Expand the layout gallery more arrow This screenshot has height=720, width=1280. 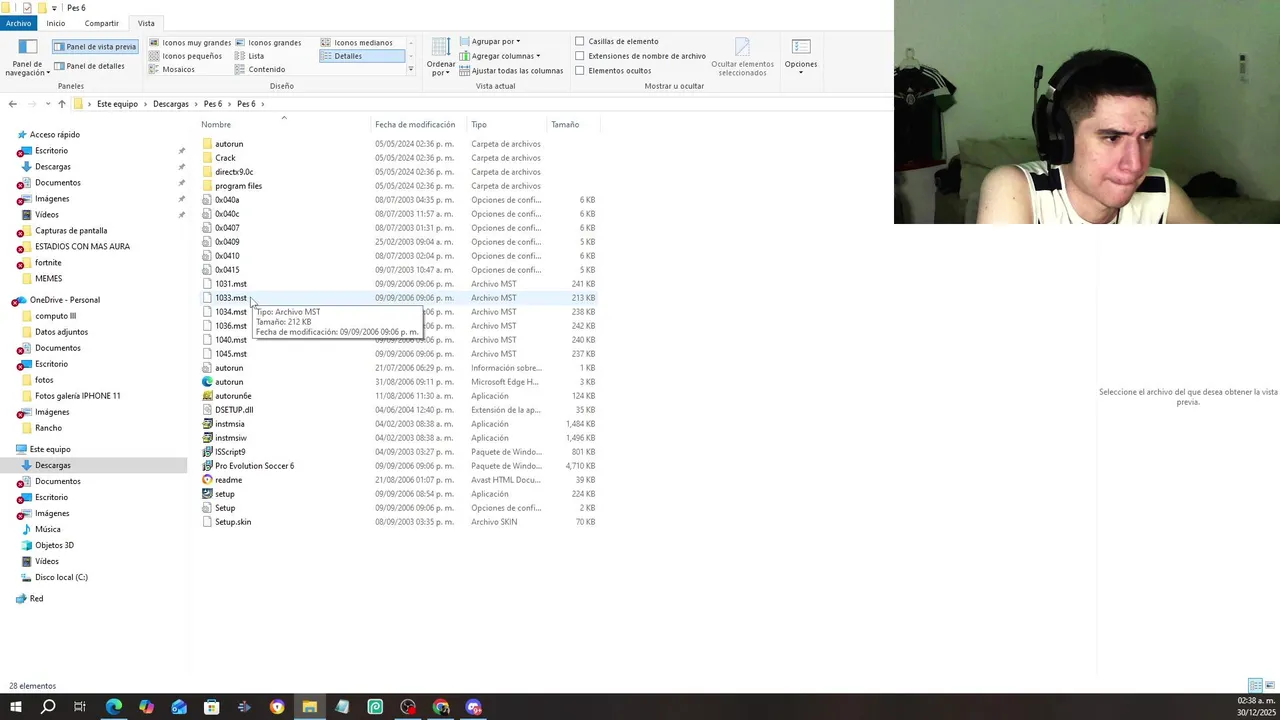(x=410, y=70)
